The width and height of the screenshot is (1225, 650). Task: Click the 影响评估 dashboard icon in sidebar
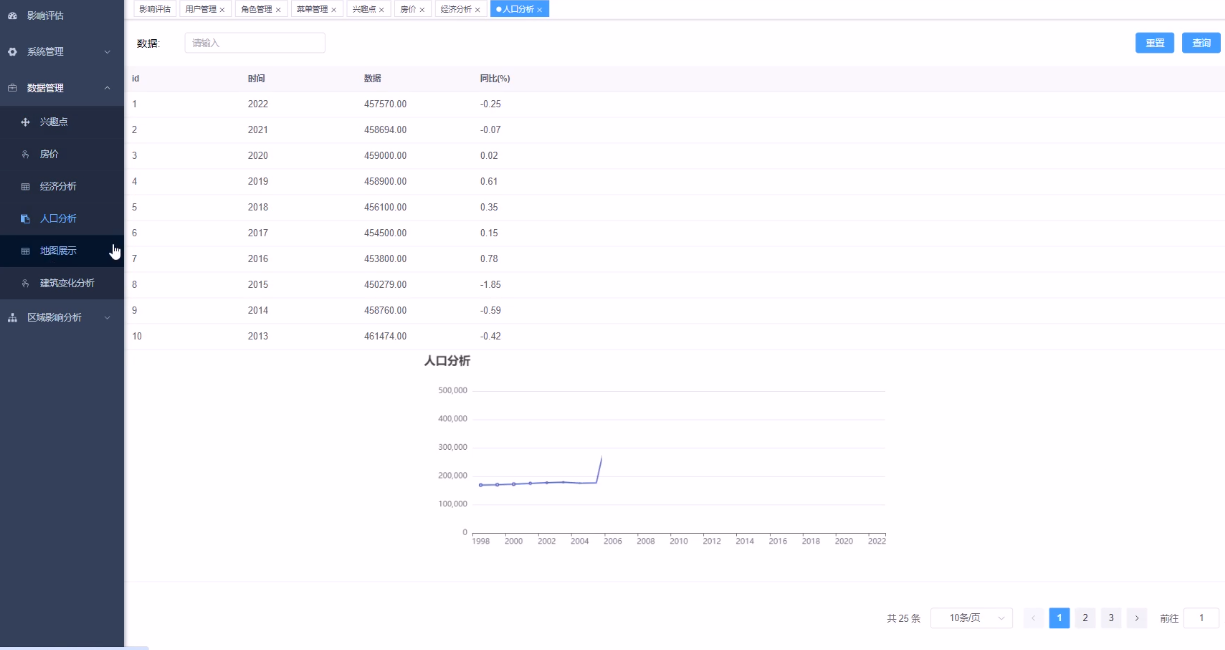(12, 16)
